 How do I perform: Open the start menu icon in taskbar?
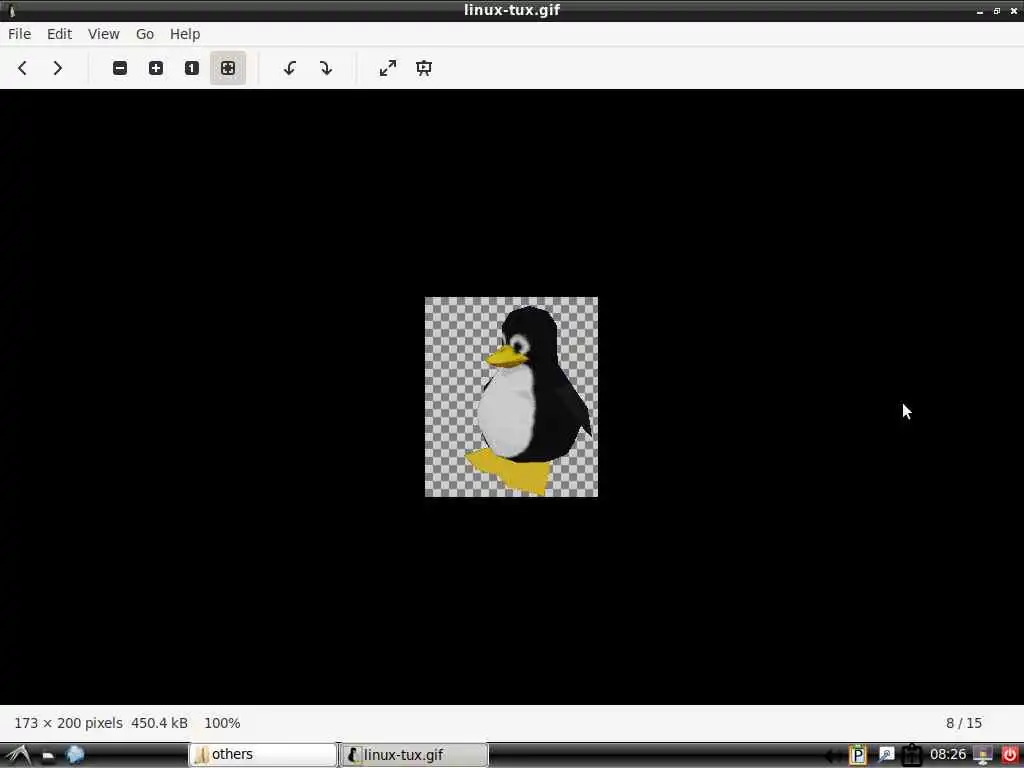tap(18, 755)
